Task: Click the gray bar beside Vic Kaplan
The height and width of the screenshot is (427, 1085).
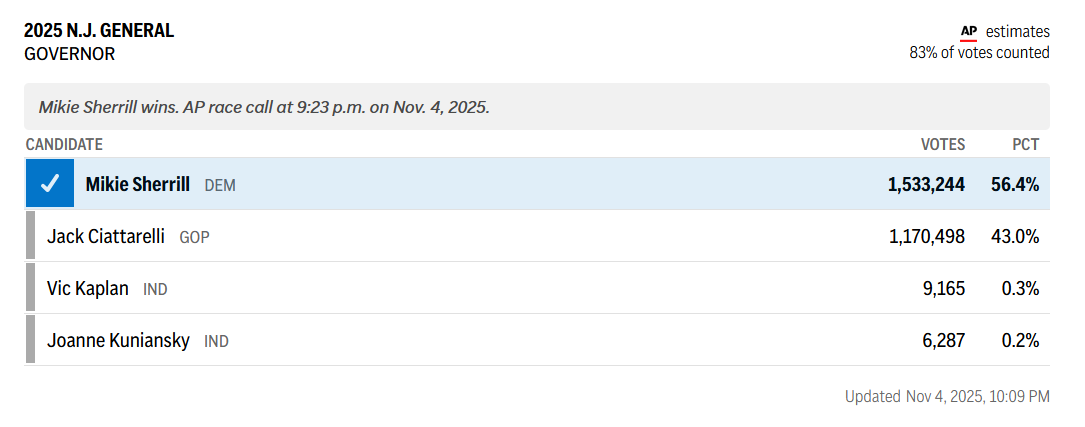Action: [x=30, y=289]
